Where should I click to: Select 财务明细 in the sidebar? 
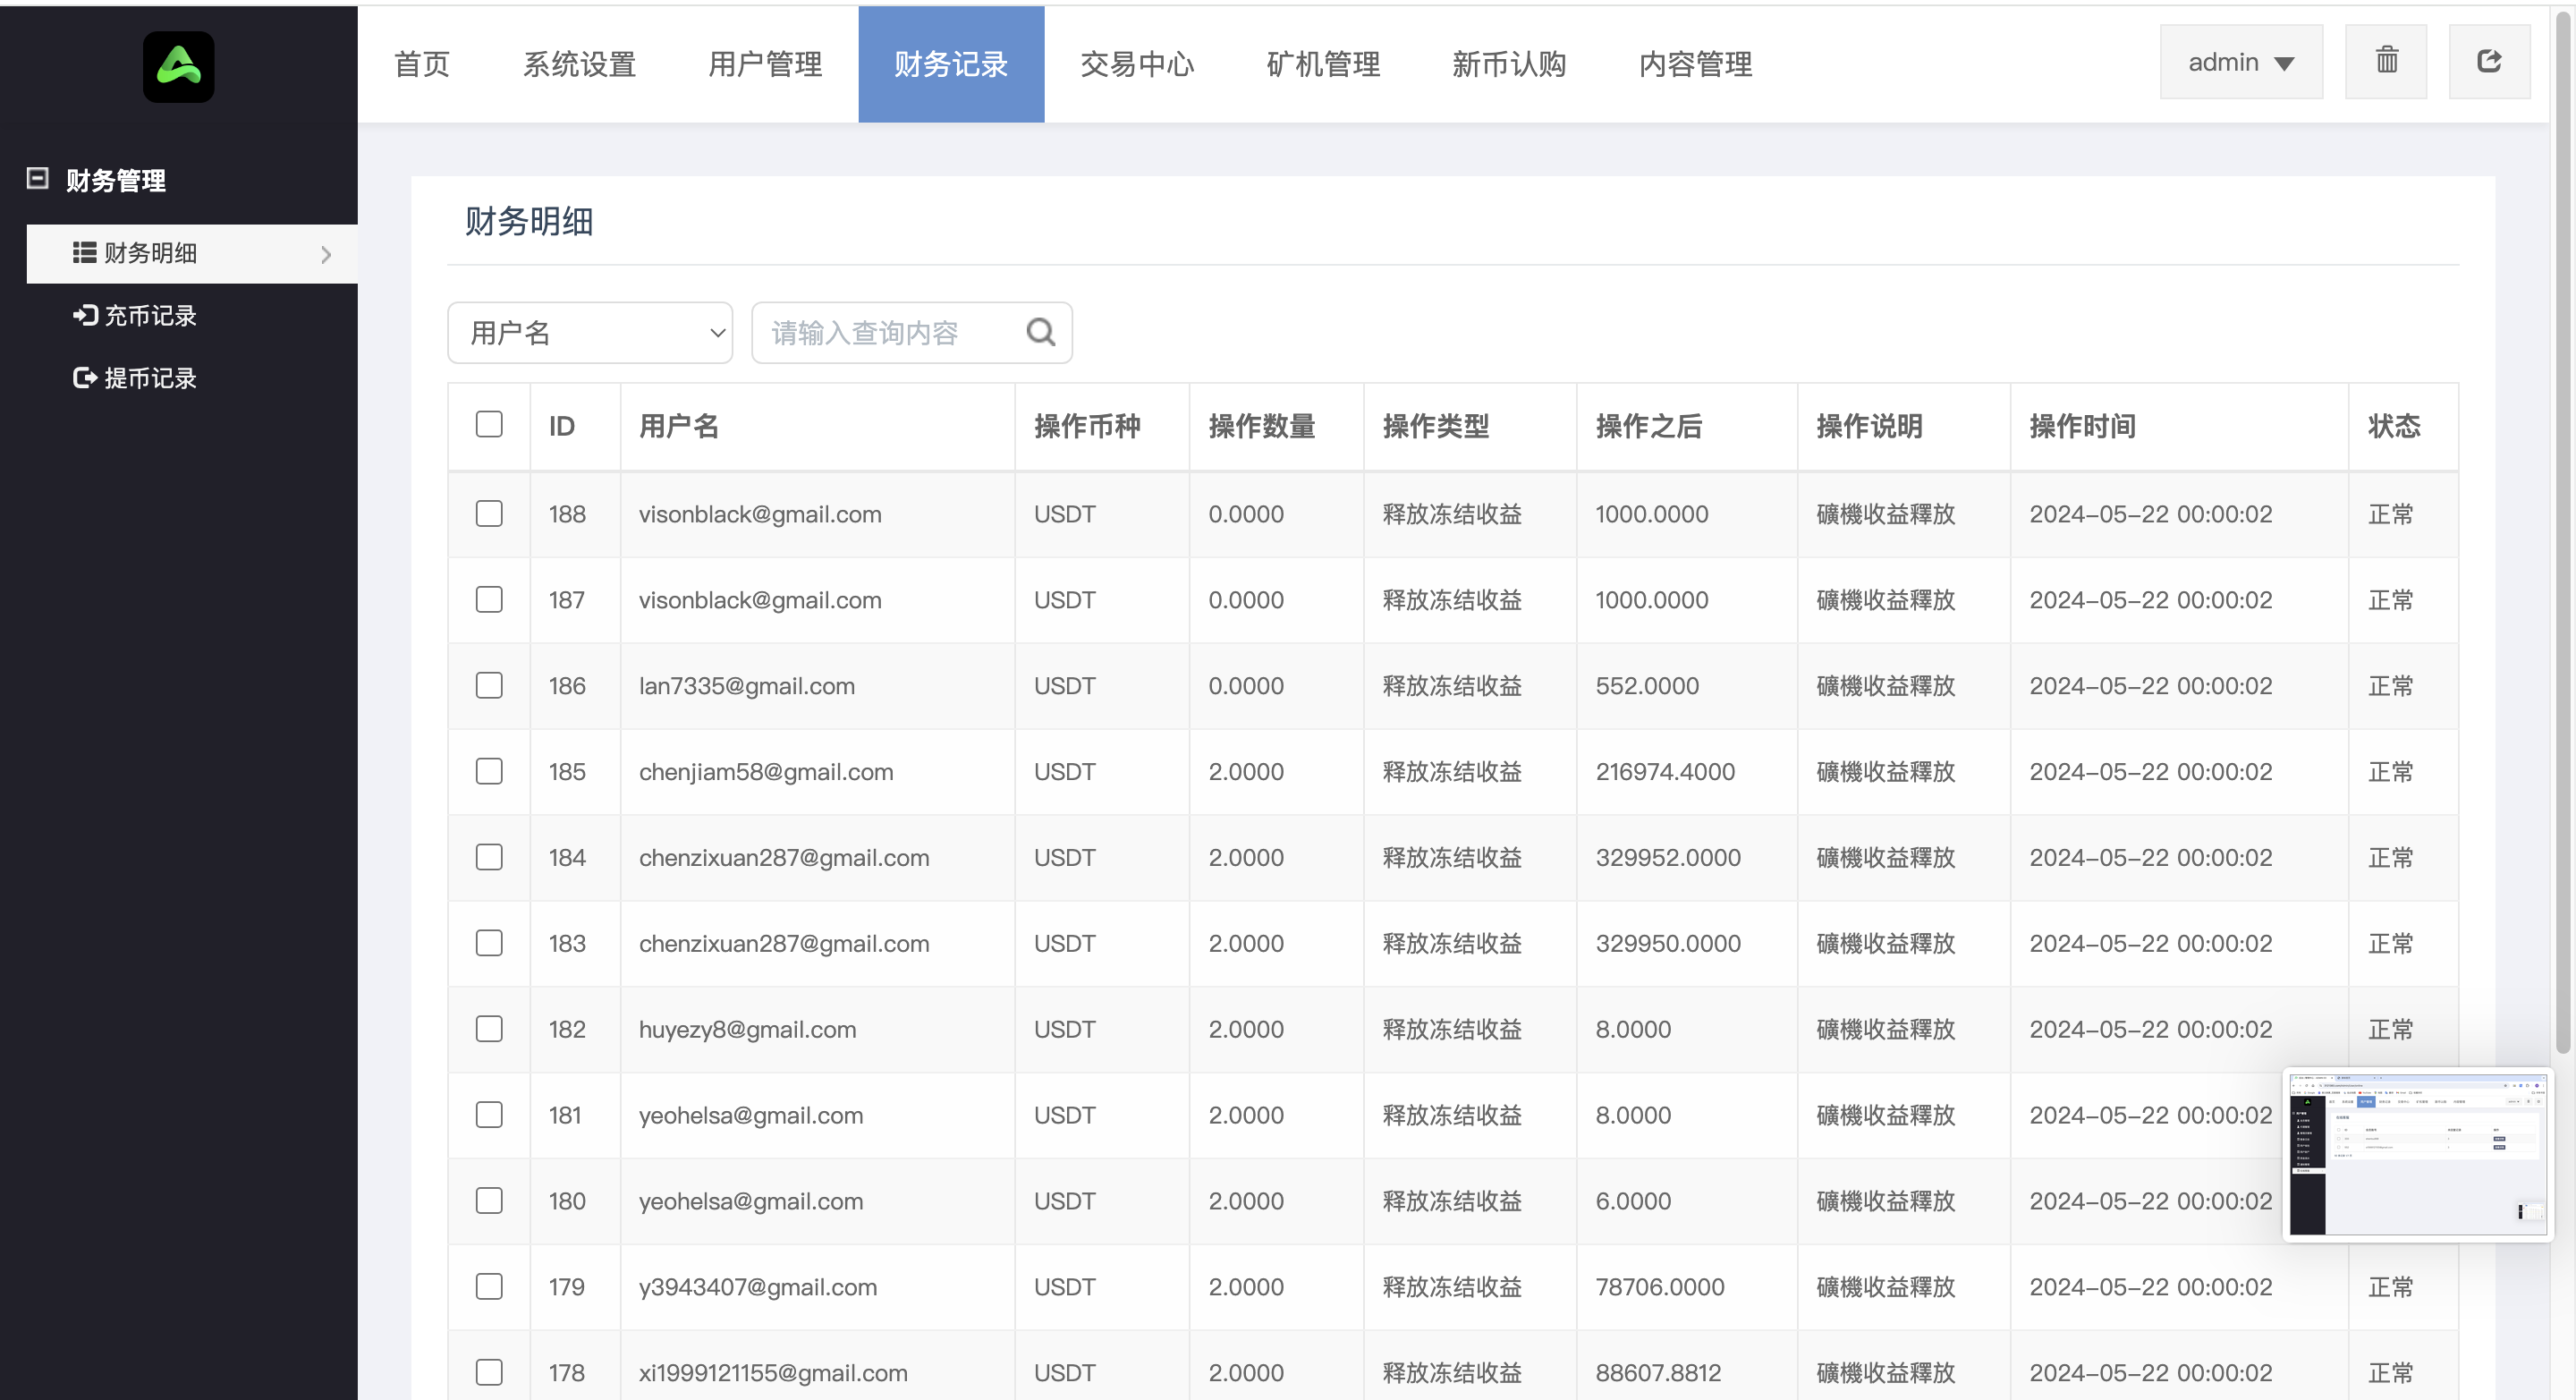[192, 254]
